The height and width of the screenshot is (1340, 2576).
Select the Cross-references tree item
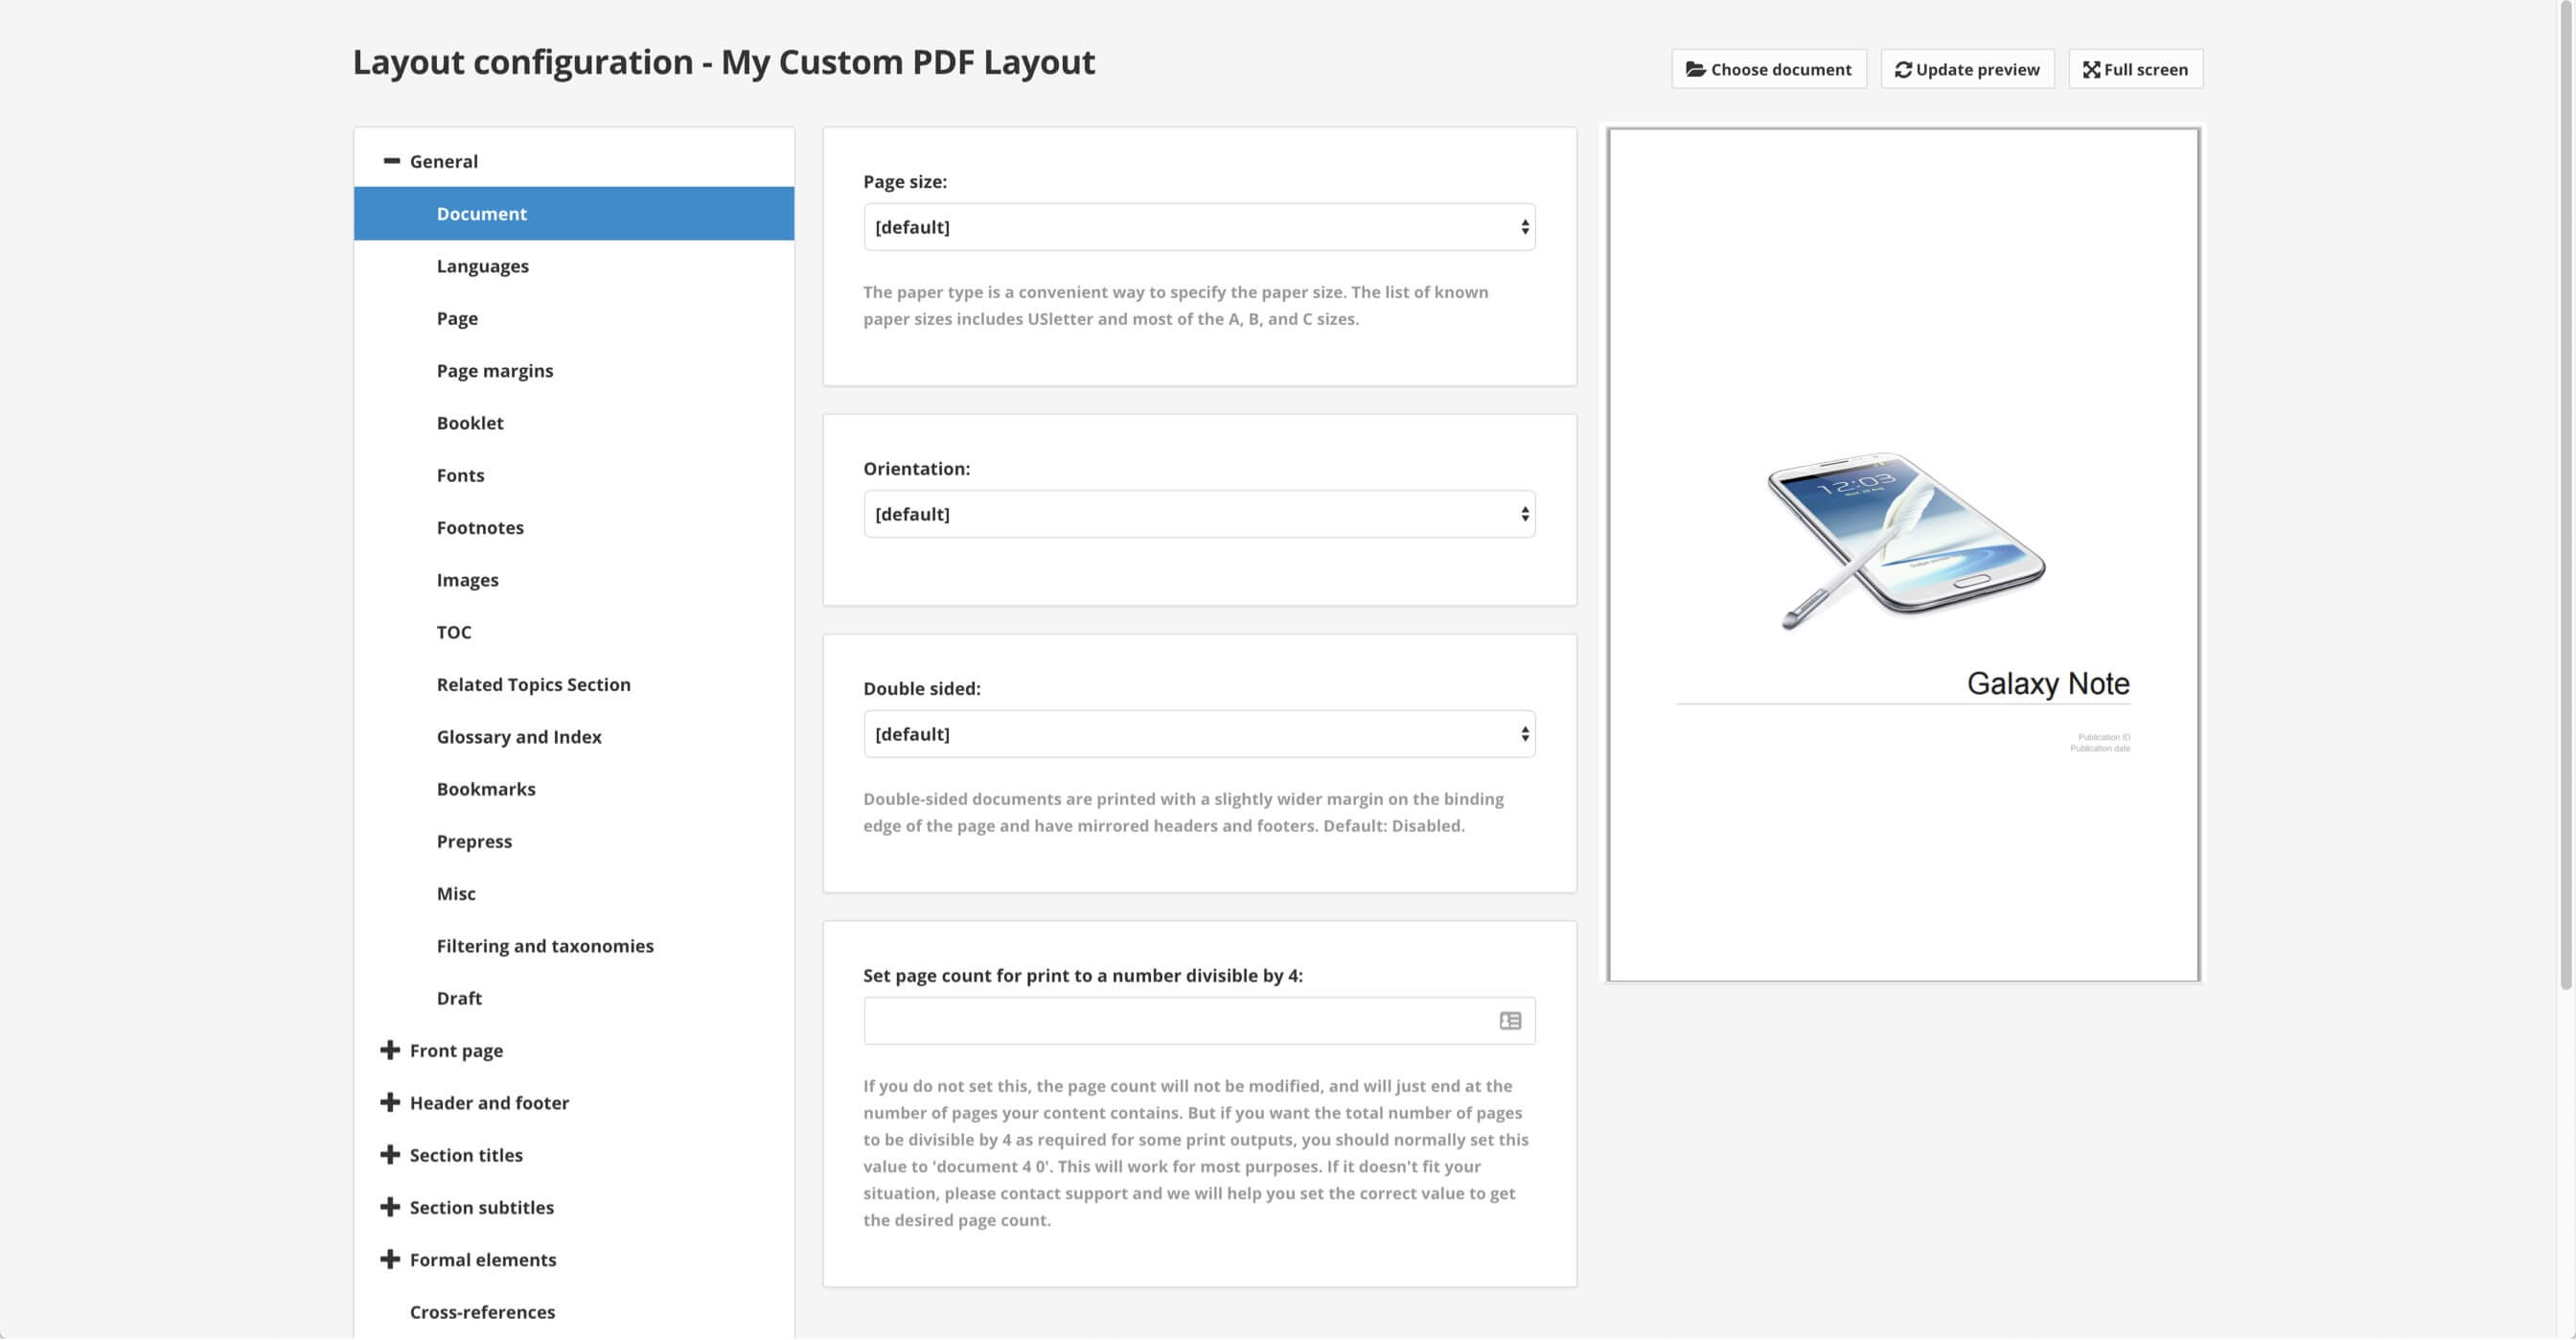482,1313
